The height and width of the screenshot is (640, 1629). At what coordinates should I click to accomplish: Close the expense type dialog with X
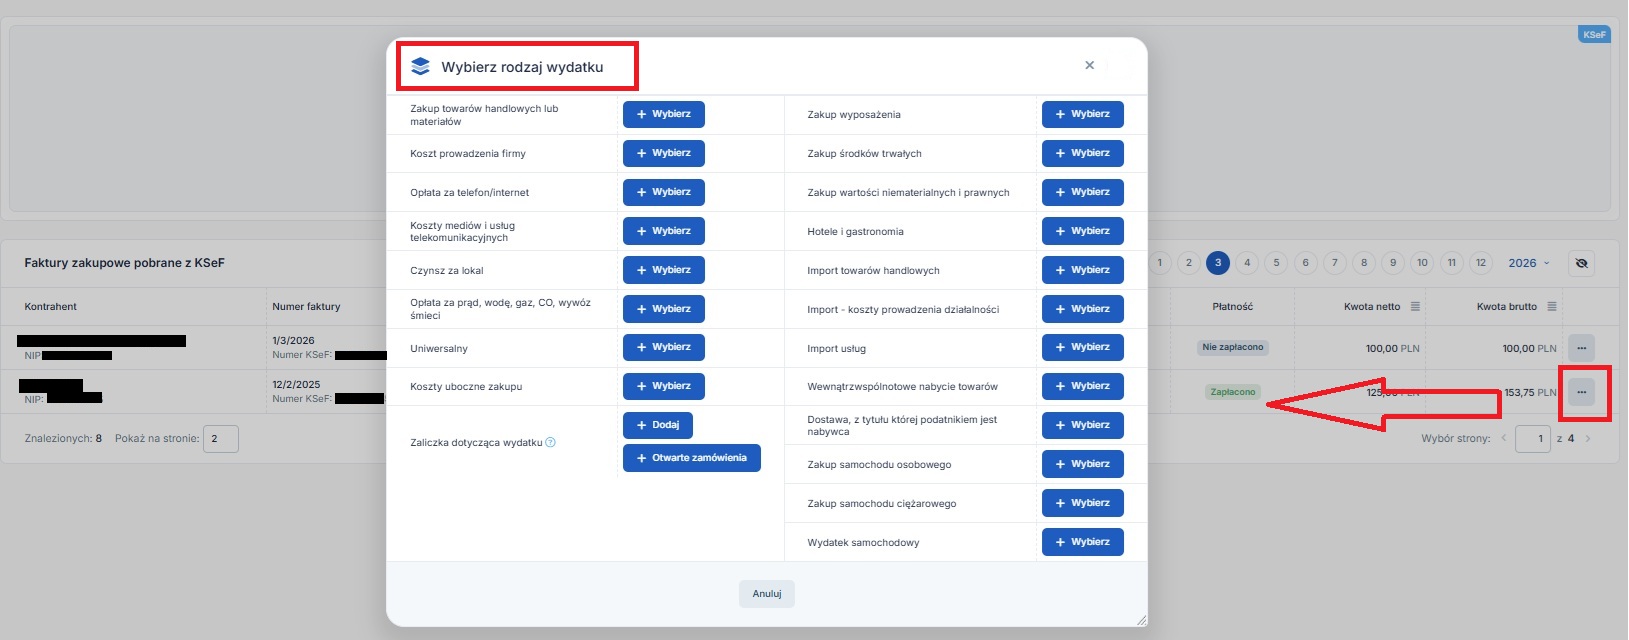pos(1089,66)
